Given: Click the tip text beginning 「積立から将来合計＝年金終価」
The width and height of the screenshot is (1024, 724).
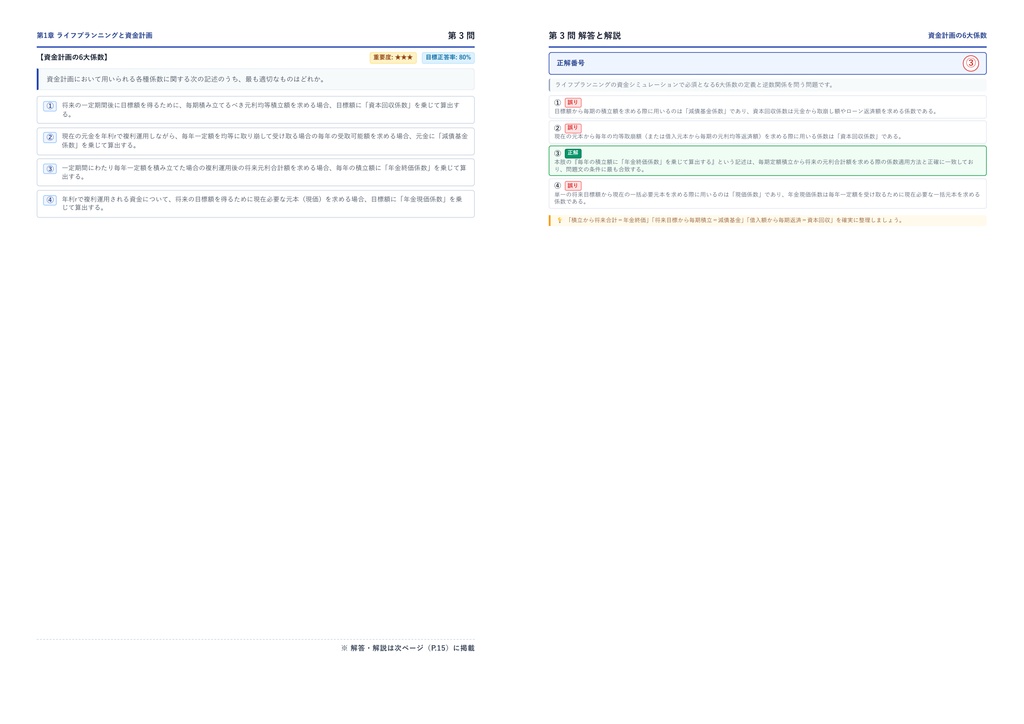Looking at the screenshot, I should click(x=735, y=221).
